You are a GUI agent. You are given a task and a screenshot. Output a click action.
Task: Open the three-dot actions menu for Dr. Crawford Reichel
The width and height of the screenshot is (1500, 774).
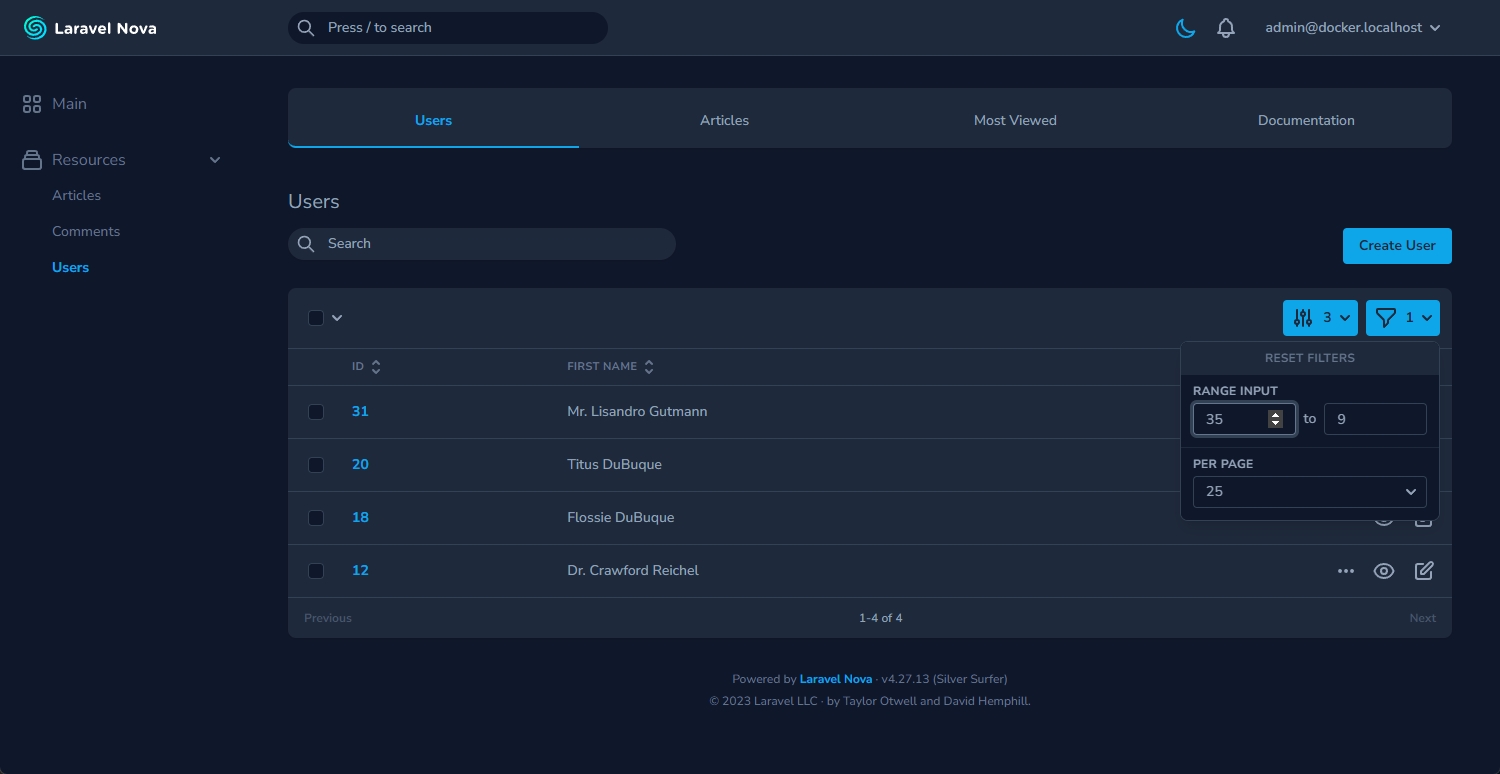click(x=1345, y=571)
